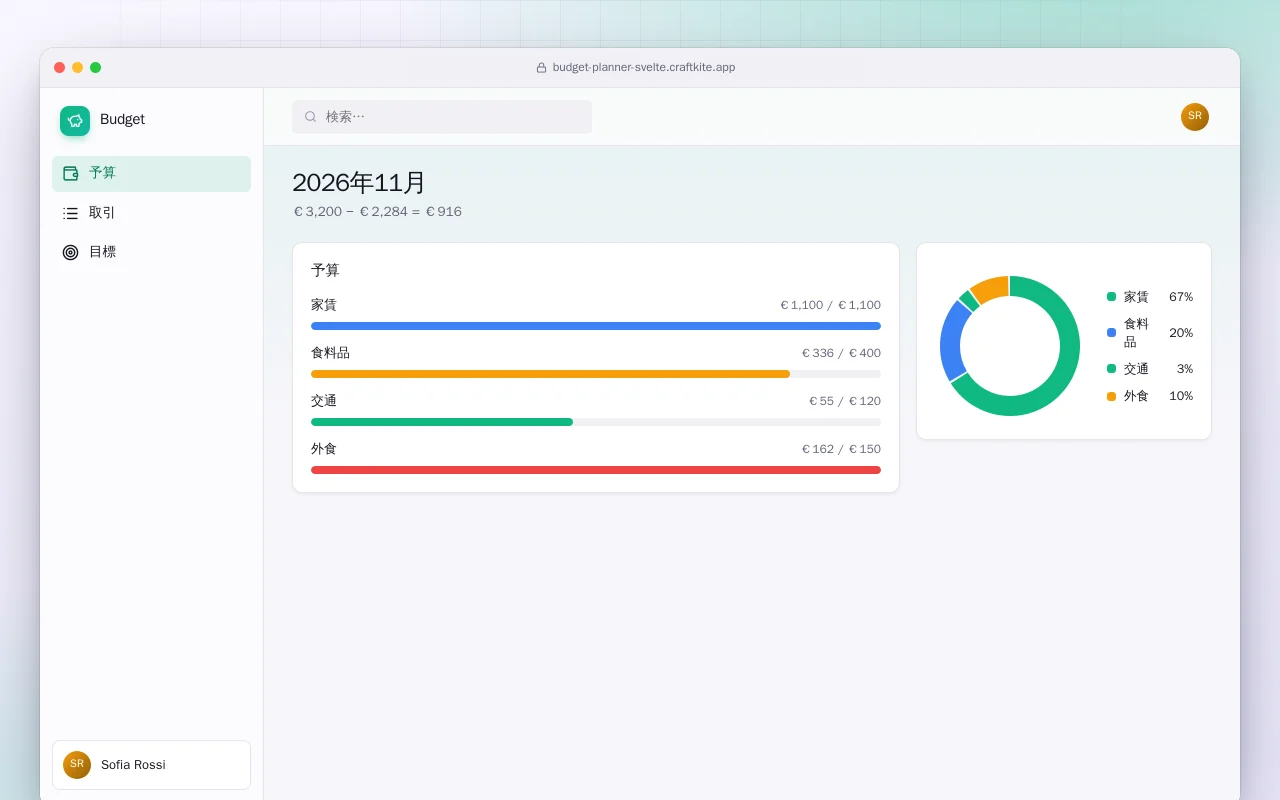1280x800 pixels.
Task: Click the 食料品 budget row label
Action: (330, 353)
